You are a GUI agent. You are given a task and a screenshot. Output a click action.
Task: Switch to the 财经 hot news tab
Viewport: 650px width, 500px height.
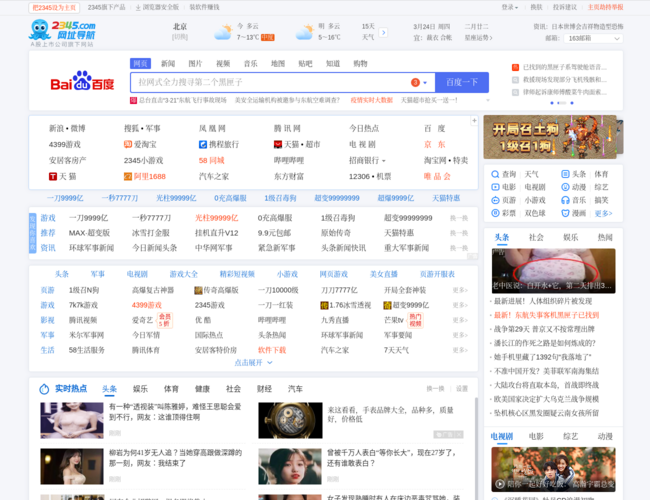click(x=264, y=389)
